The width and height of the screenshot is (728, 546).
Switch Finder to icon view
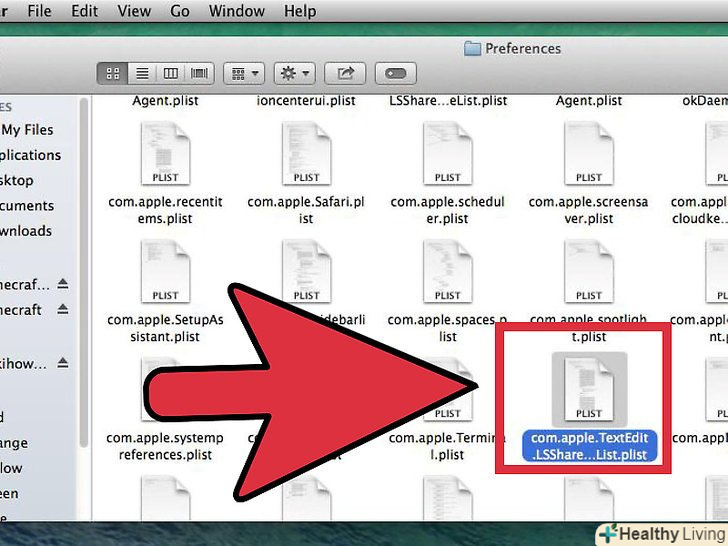[x=112, y=73]
